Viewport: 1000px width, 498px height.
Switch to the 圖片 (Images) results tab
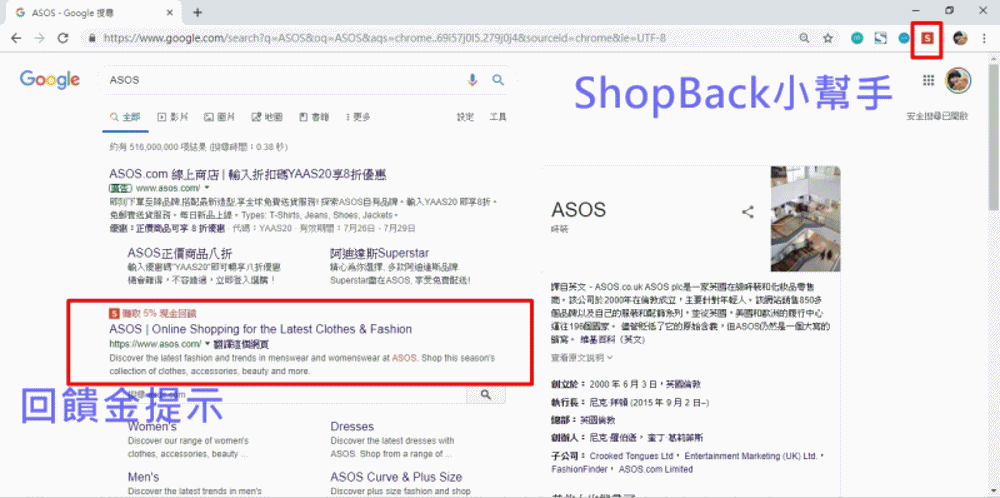[220, 117]
